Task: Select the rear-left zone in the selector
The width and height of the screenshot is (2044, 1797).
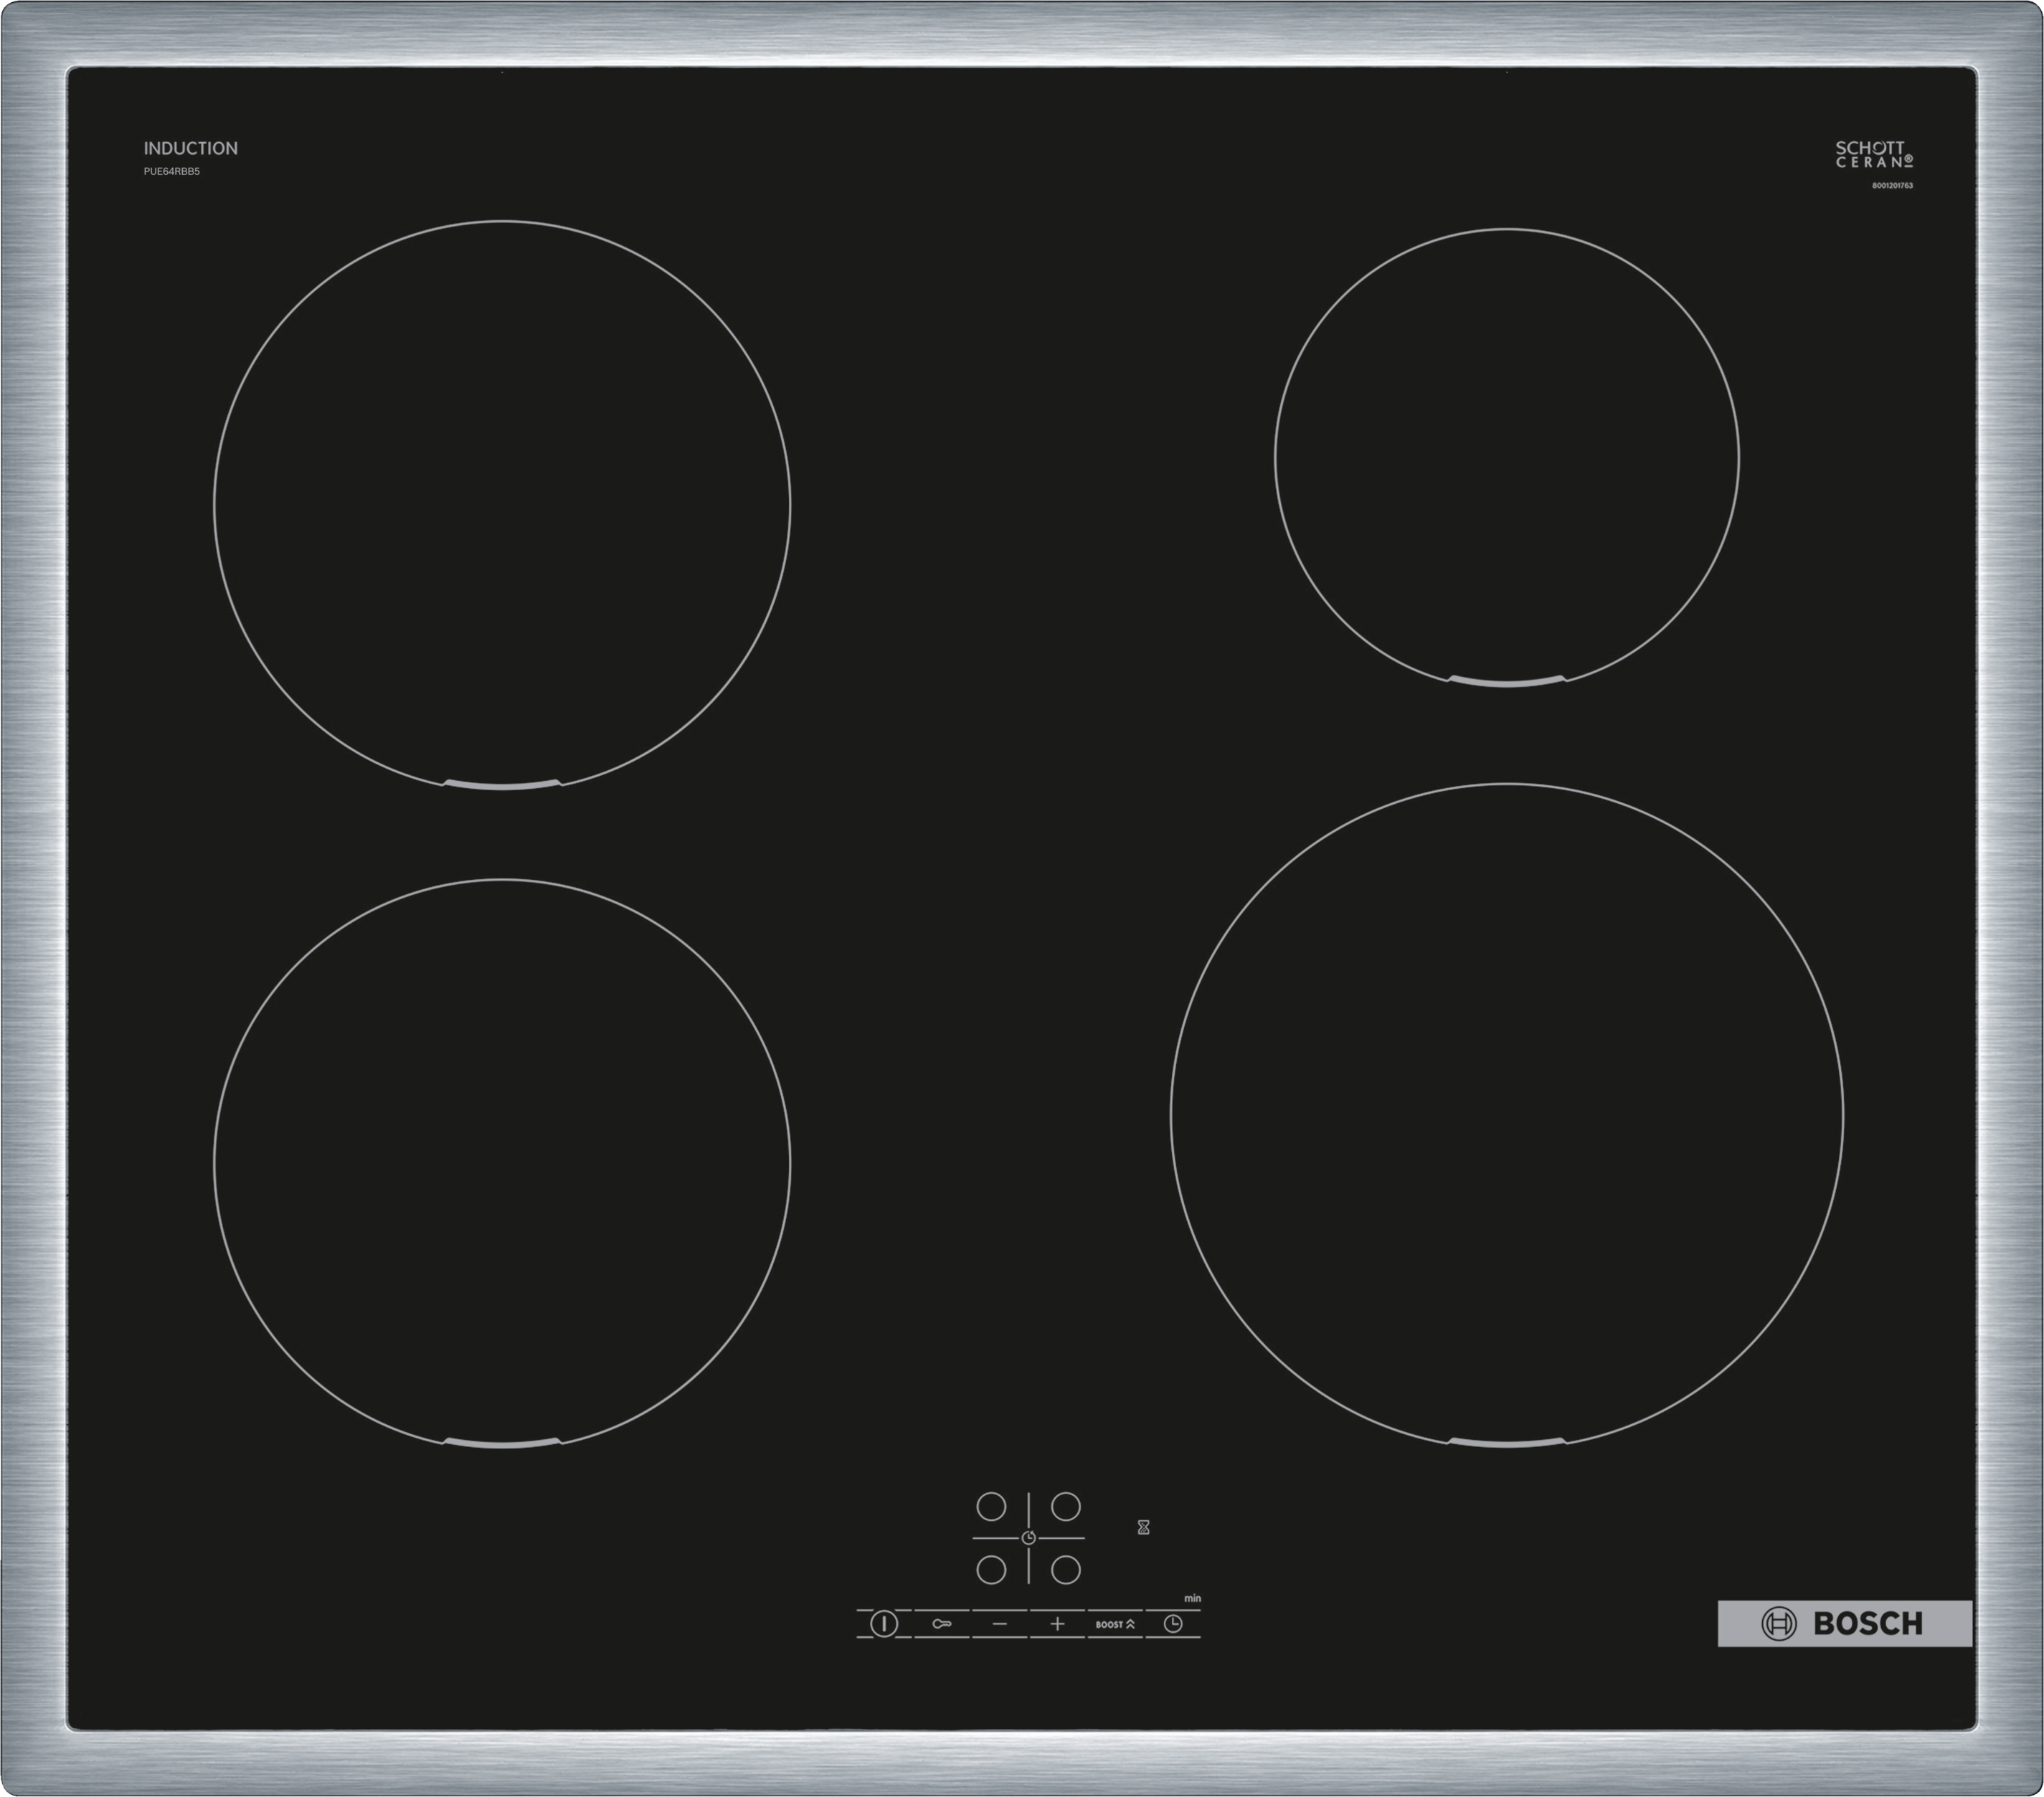Action: (991, 1506)
